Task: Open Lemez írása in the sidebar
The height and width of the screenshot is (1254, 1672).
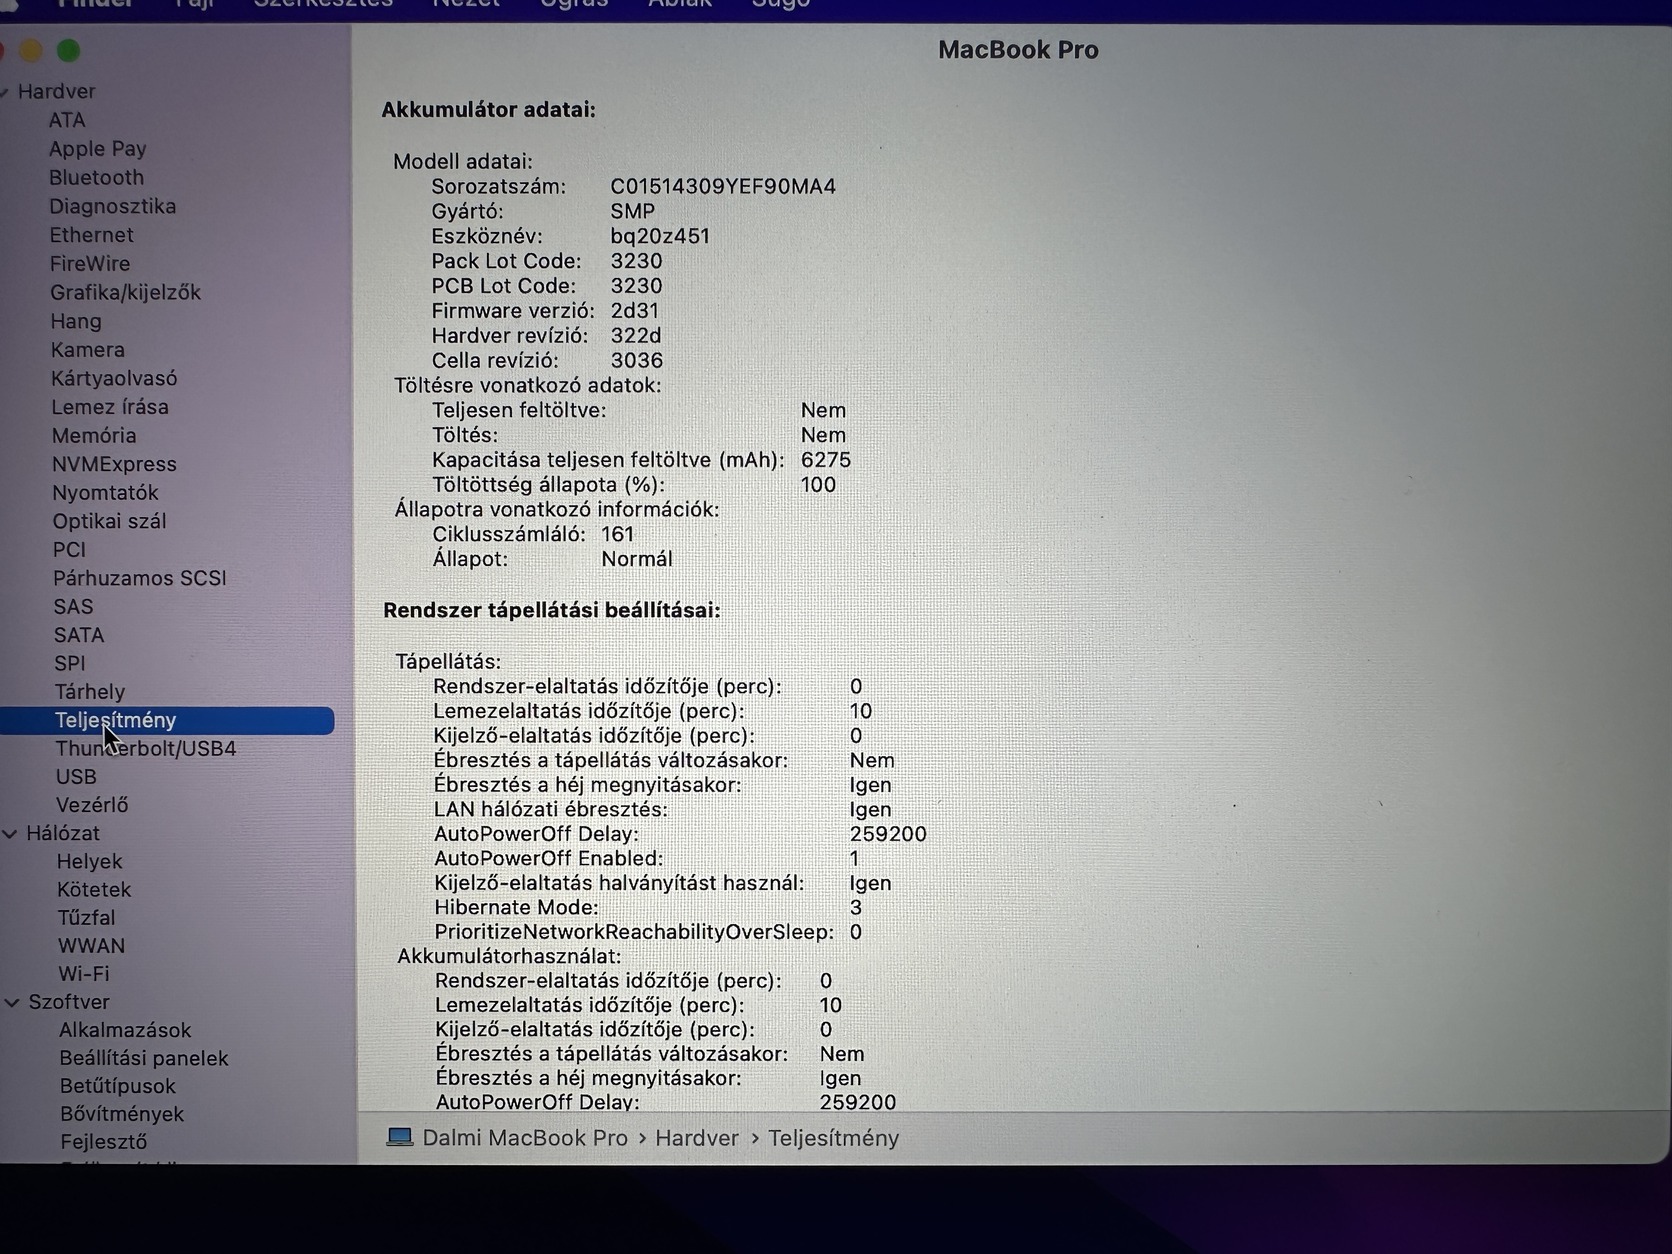Action: pyautogui.click(x=111, y=407)
